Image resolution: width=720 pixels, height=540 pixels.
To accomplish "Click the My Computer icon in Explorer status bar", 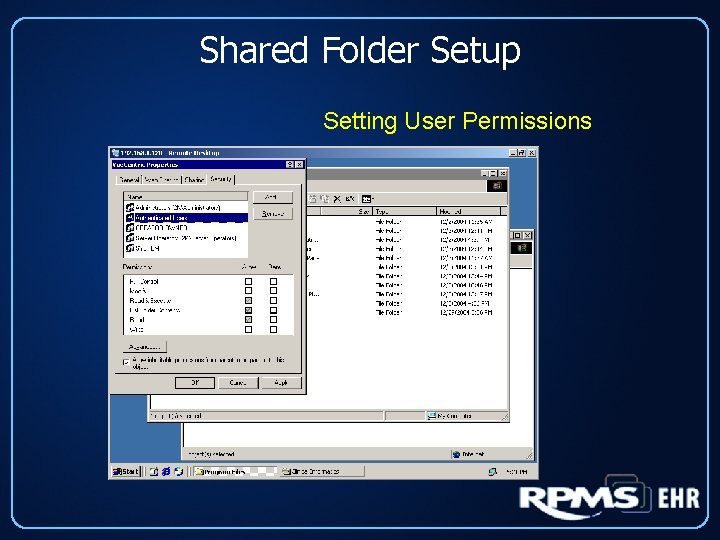I will [432, 416].
